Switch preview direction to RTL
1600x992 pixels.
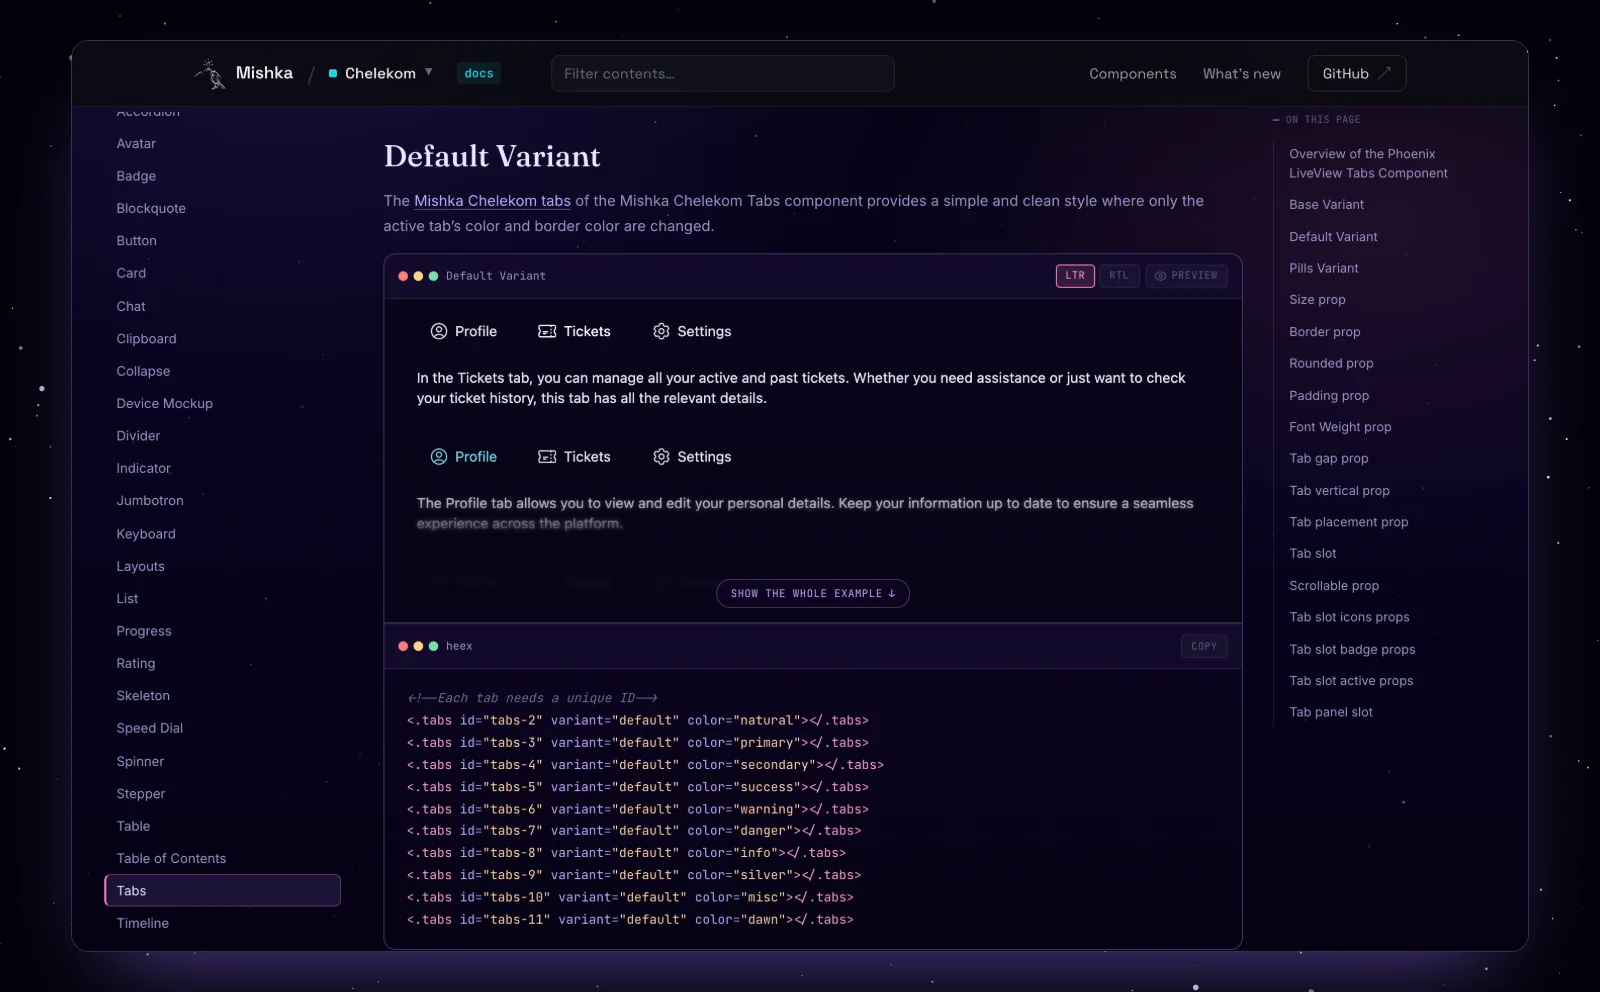click(x=1119, y=276)
